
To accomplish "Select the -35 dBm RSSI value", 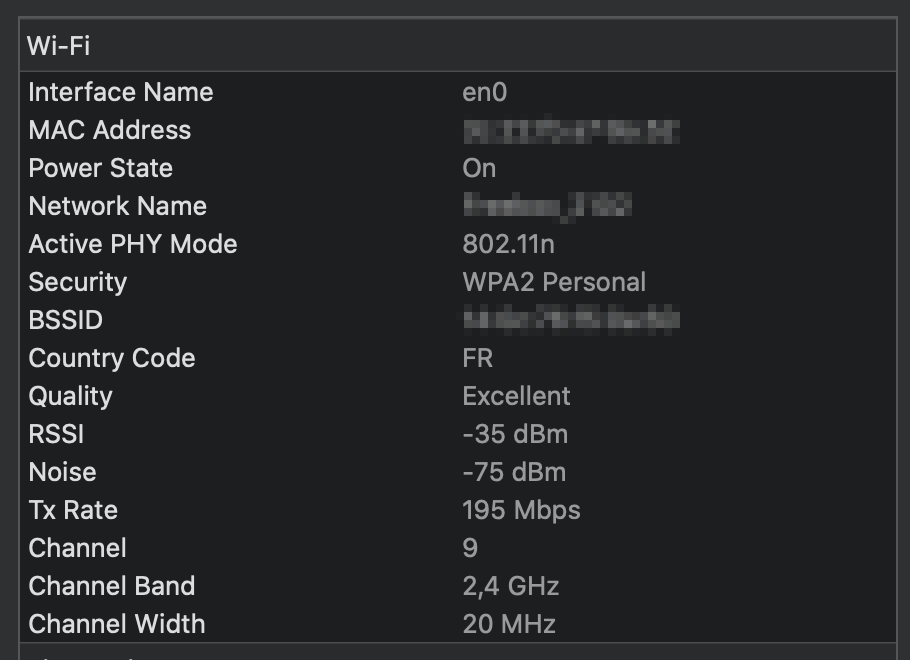I will (x=515, y=434).
